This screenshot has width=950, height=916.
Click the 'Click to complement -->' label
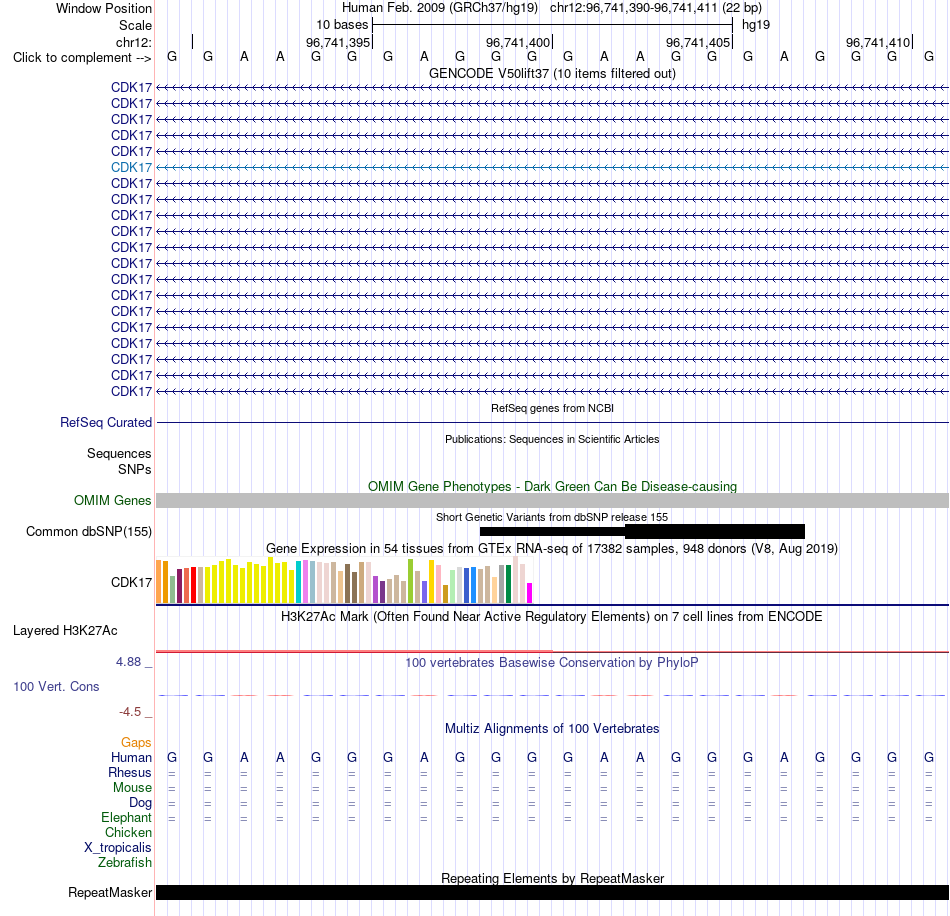(x=82, y=58)
